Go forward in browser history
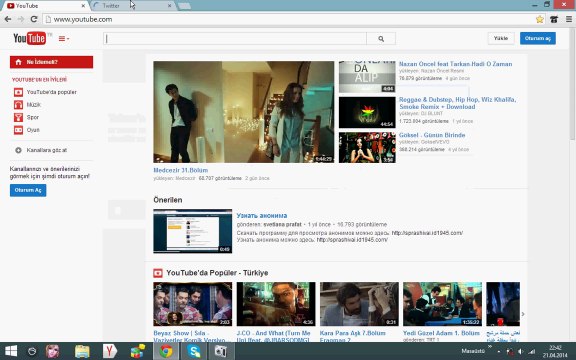 click(21, 19)
